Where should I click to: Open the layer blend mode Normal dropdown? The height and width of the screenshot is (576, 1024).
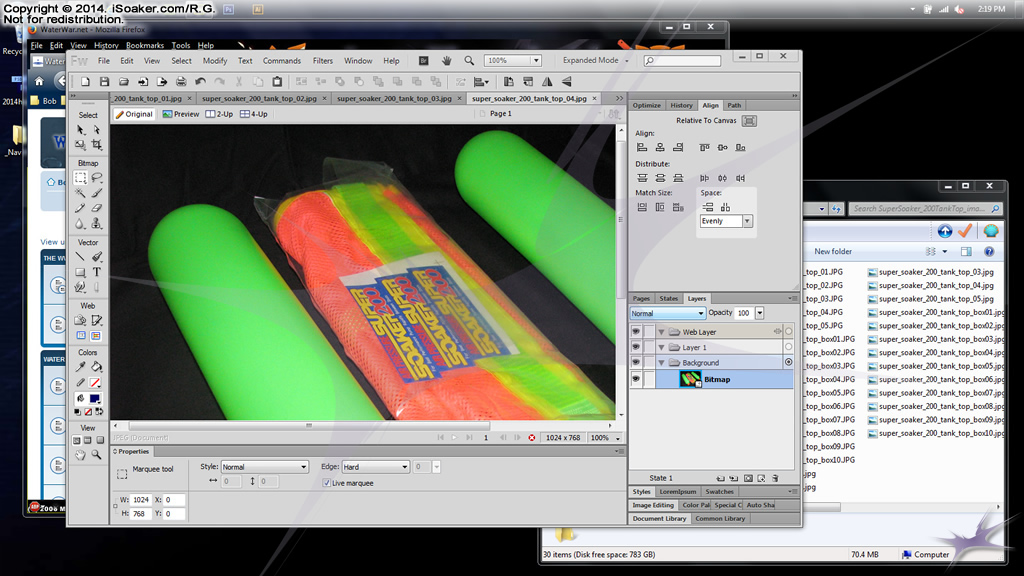coord(667,313)
